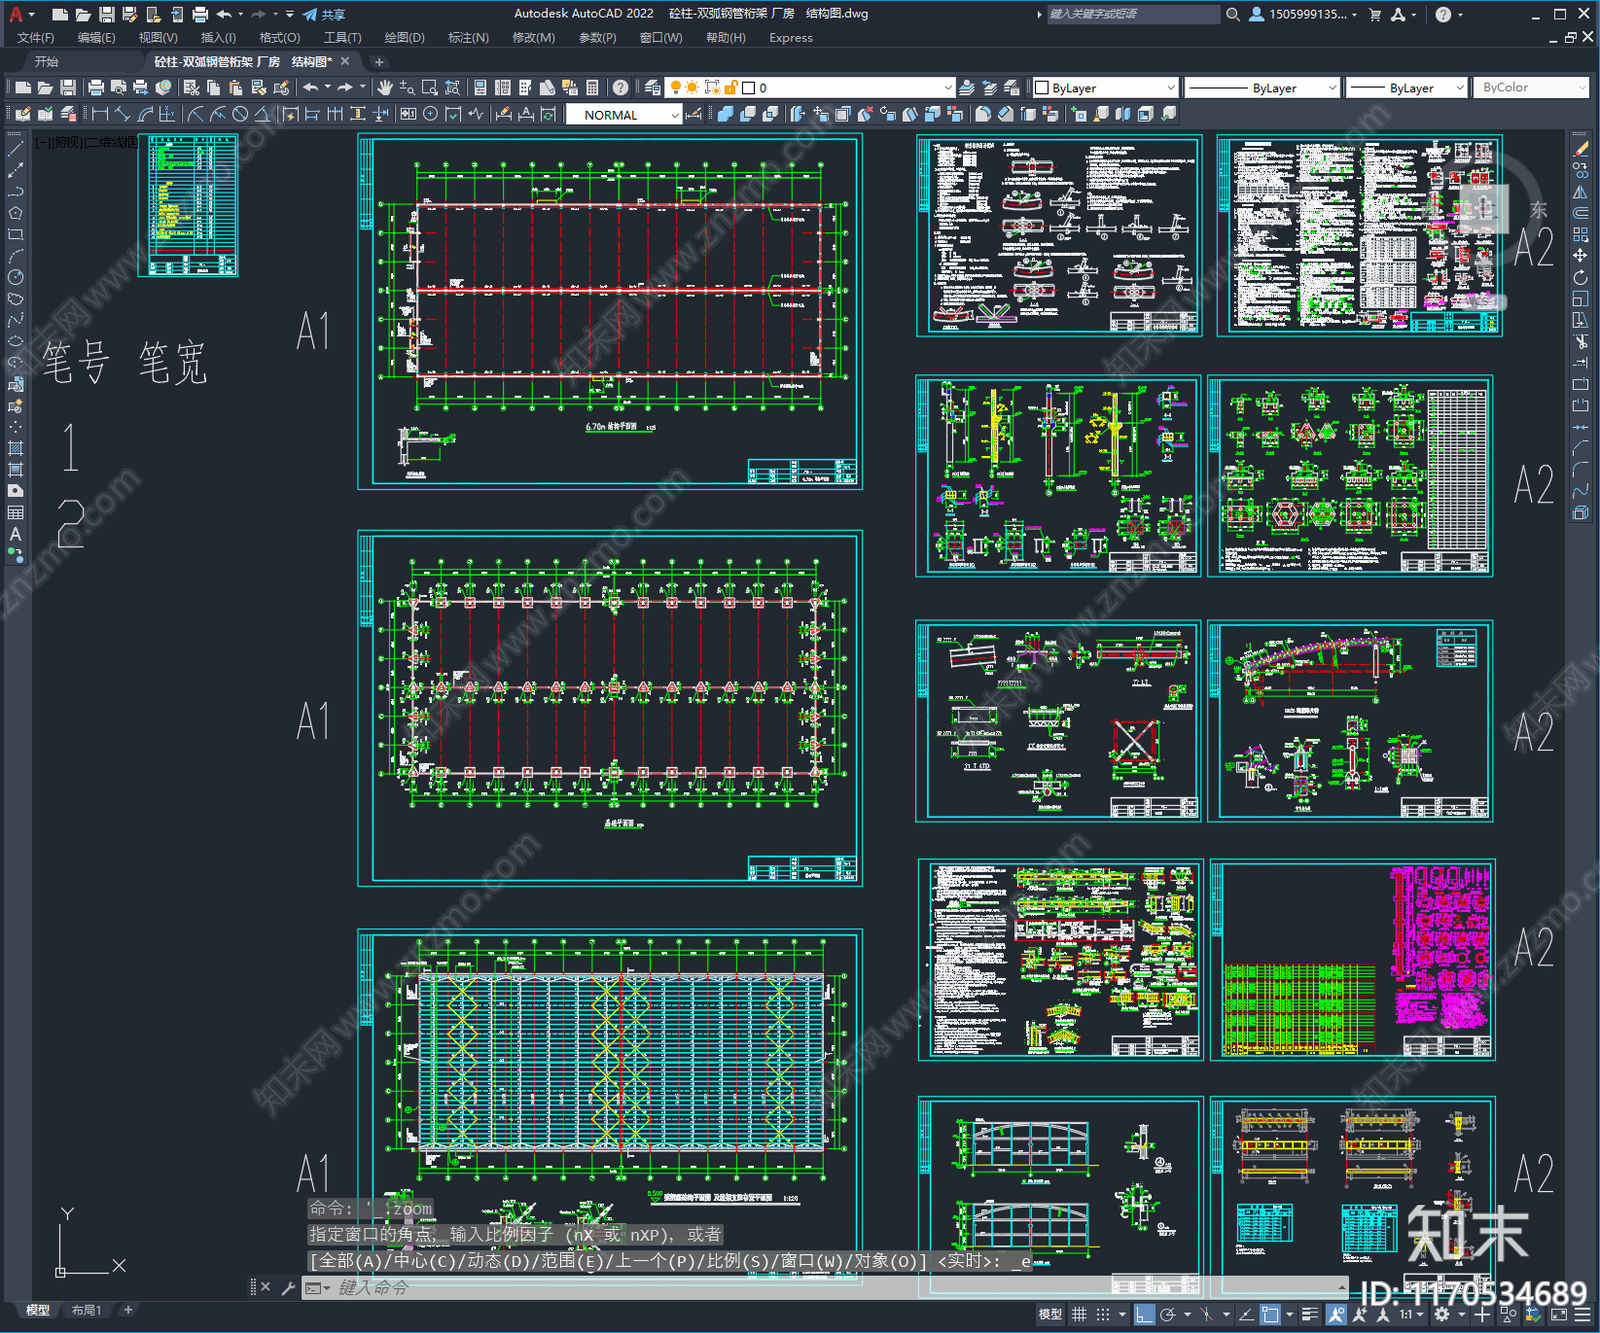The image size is (1600, 1333).
Task: Select the Polygon draw tool
Action: (15, 213)
